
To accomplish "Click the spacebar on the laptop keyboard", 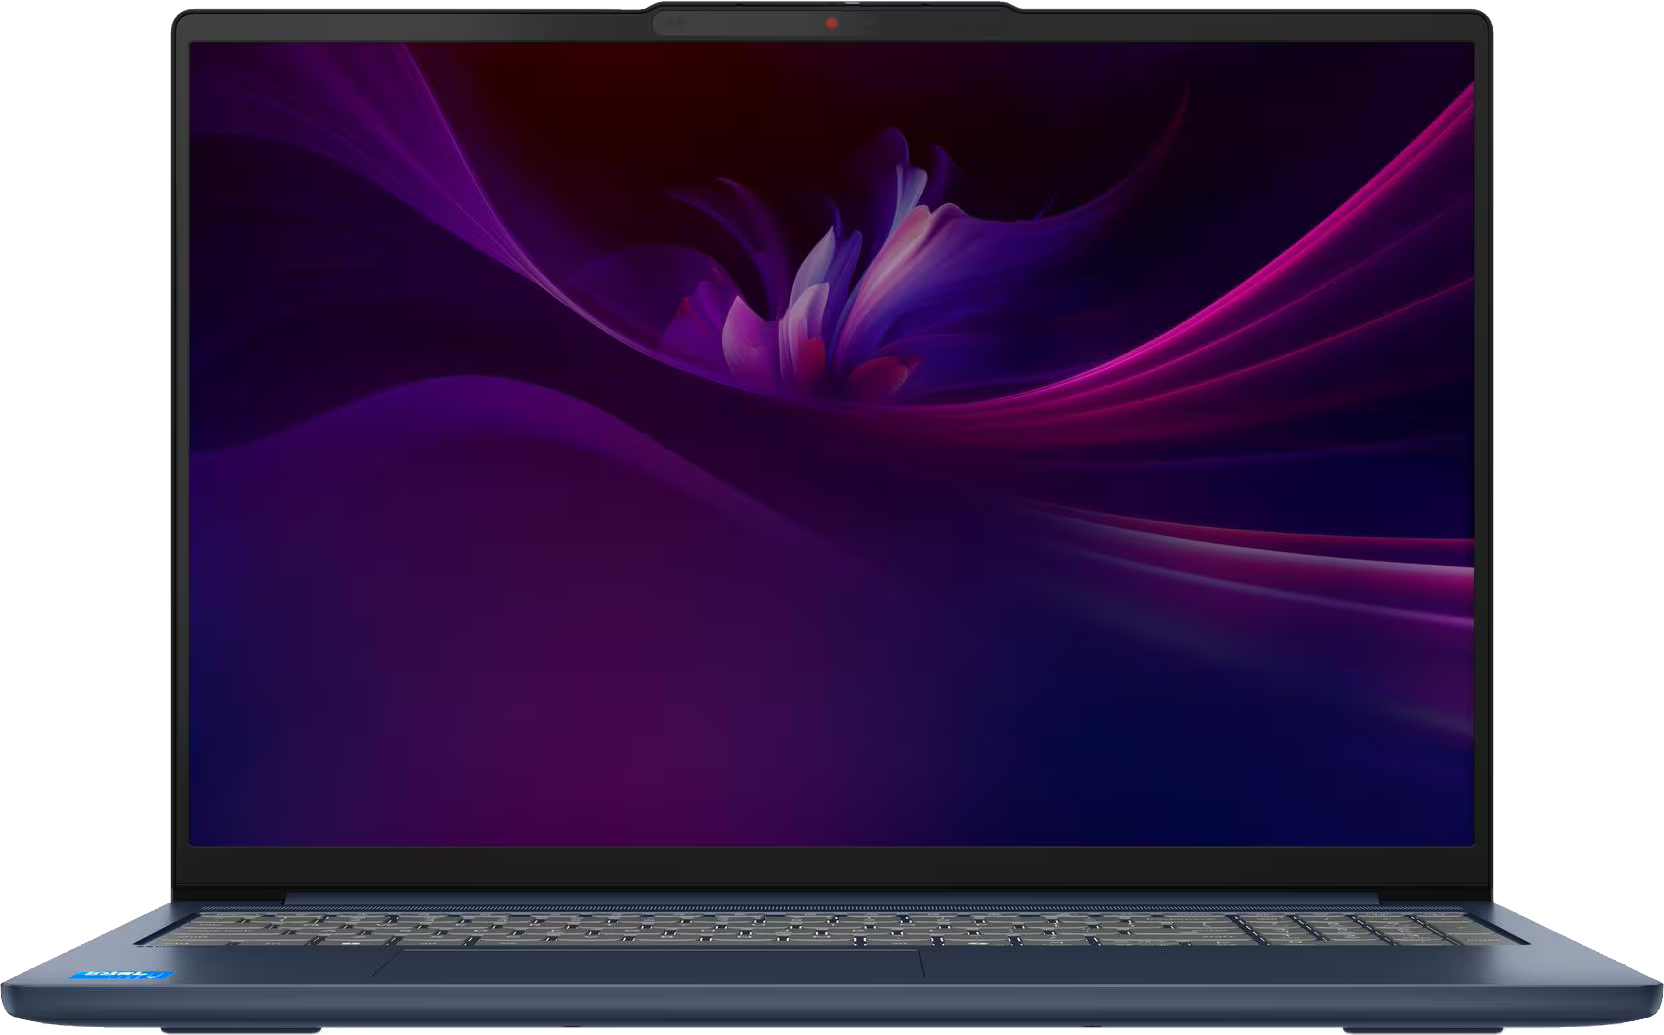I will pos(600,941).
